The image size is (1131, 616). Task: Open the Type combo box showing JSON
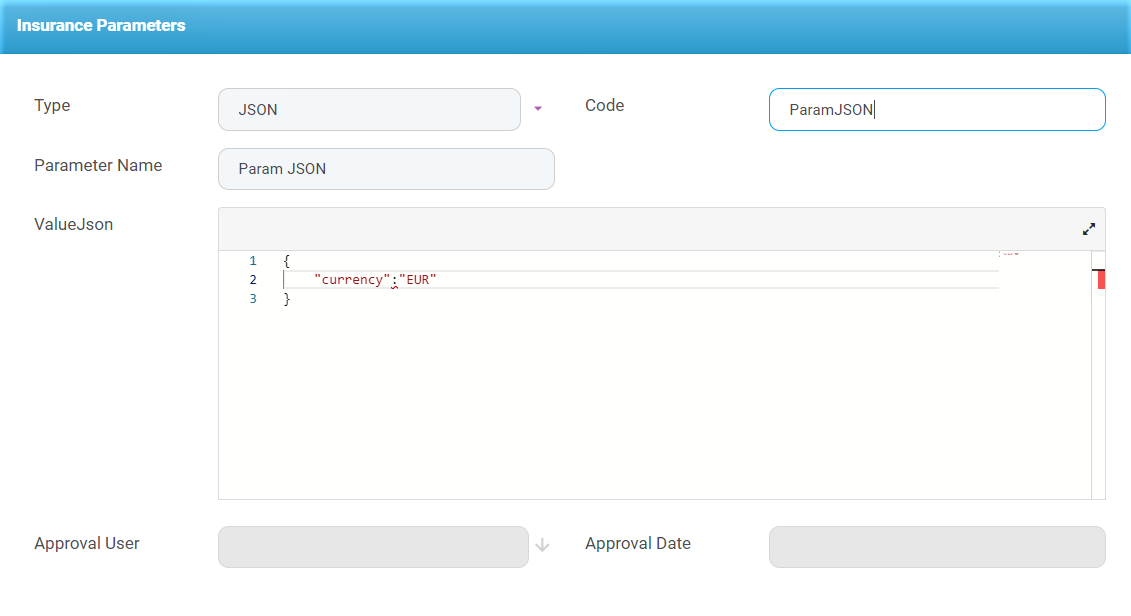pyautogui.click(x=369, y=109)
